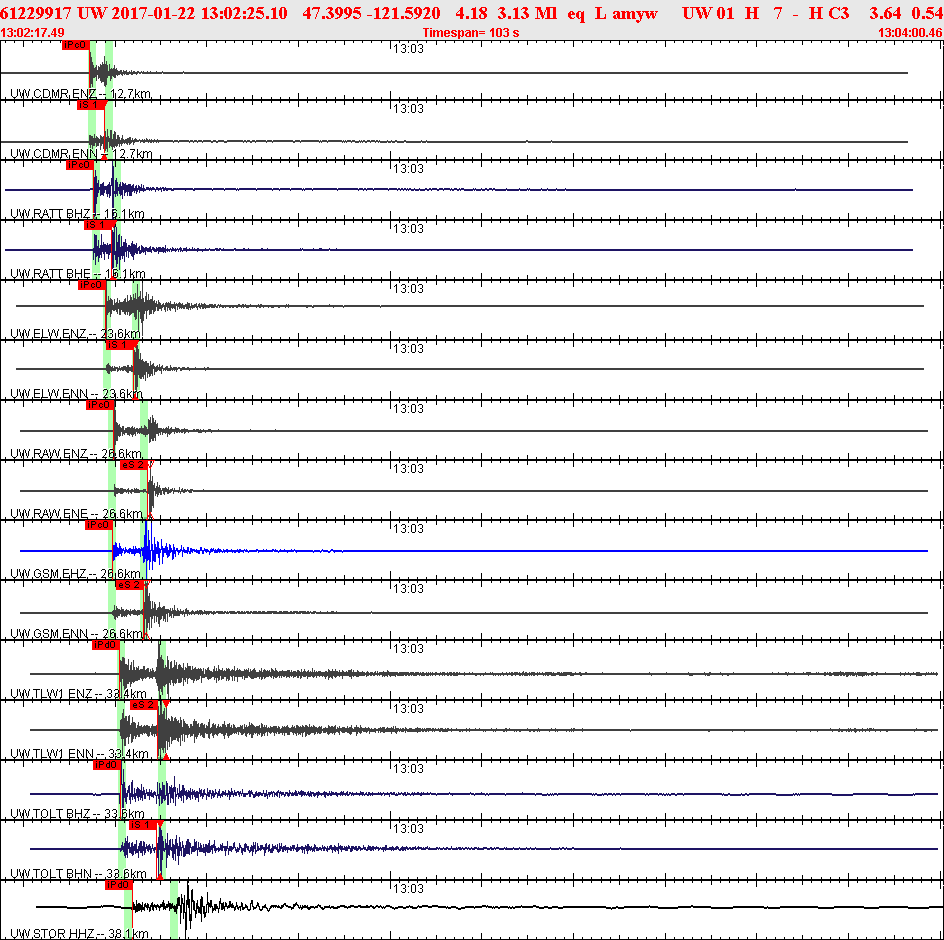This screenshot has width=944, height=940.
Task: Click the iS 1 pick flag on RATT BHE trace
Action: click(99, 225)
